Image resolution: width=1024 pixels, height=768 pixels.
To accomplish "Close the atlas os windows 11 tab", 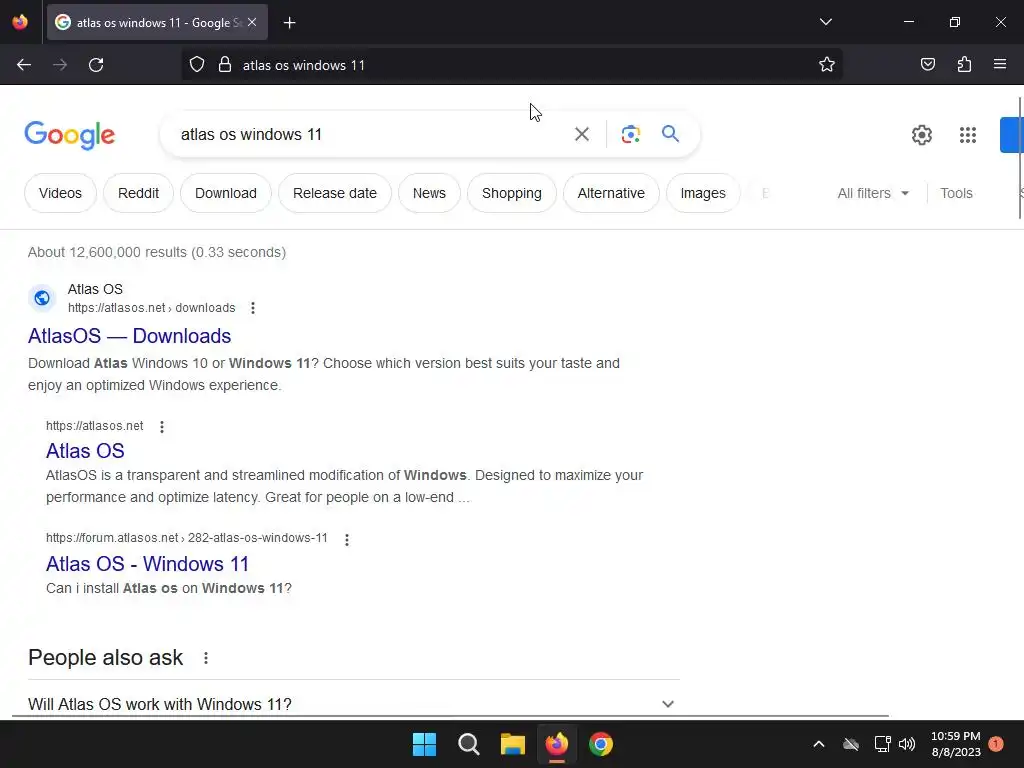I will pyautogui.click(x=252, y=22).
